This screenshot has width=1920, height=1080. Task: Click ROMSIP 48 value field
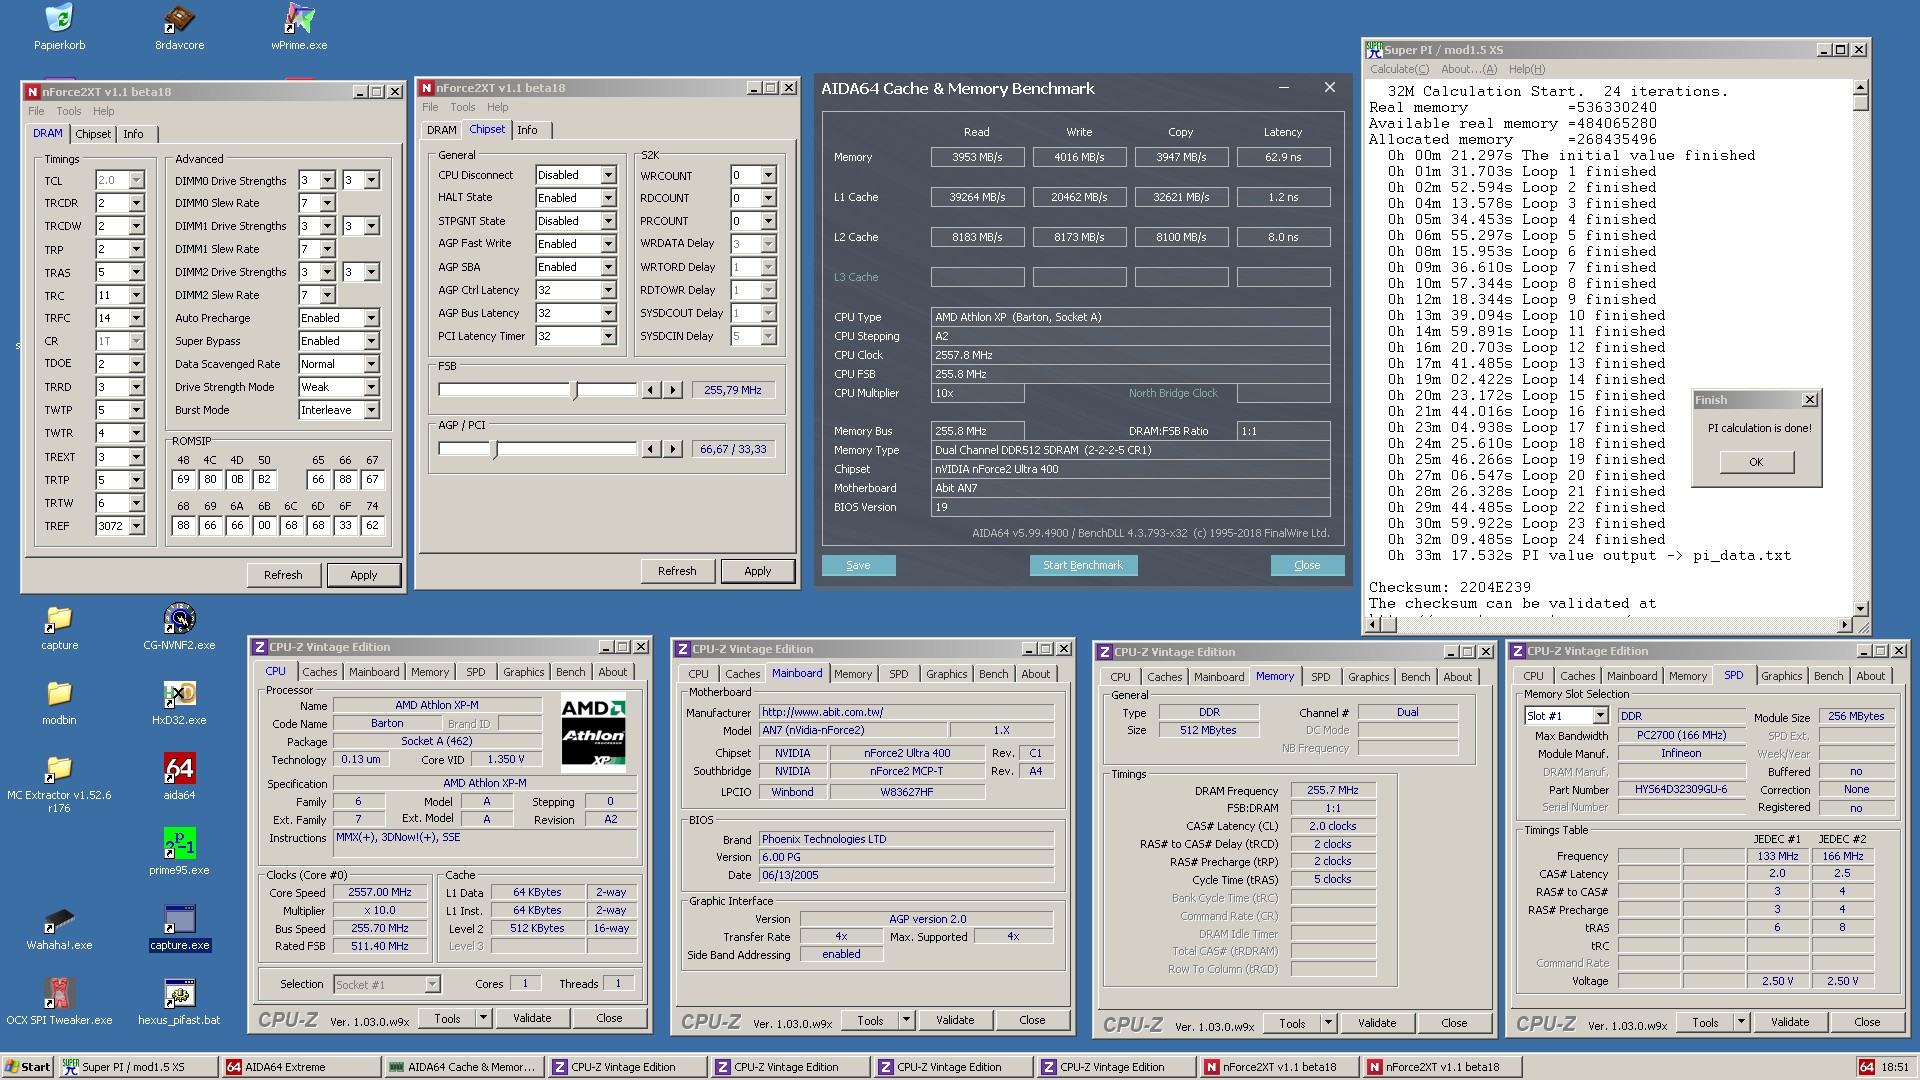(x=183, y=480)
